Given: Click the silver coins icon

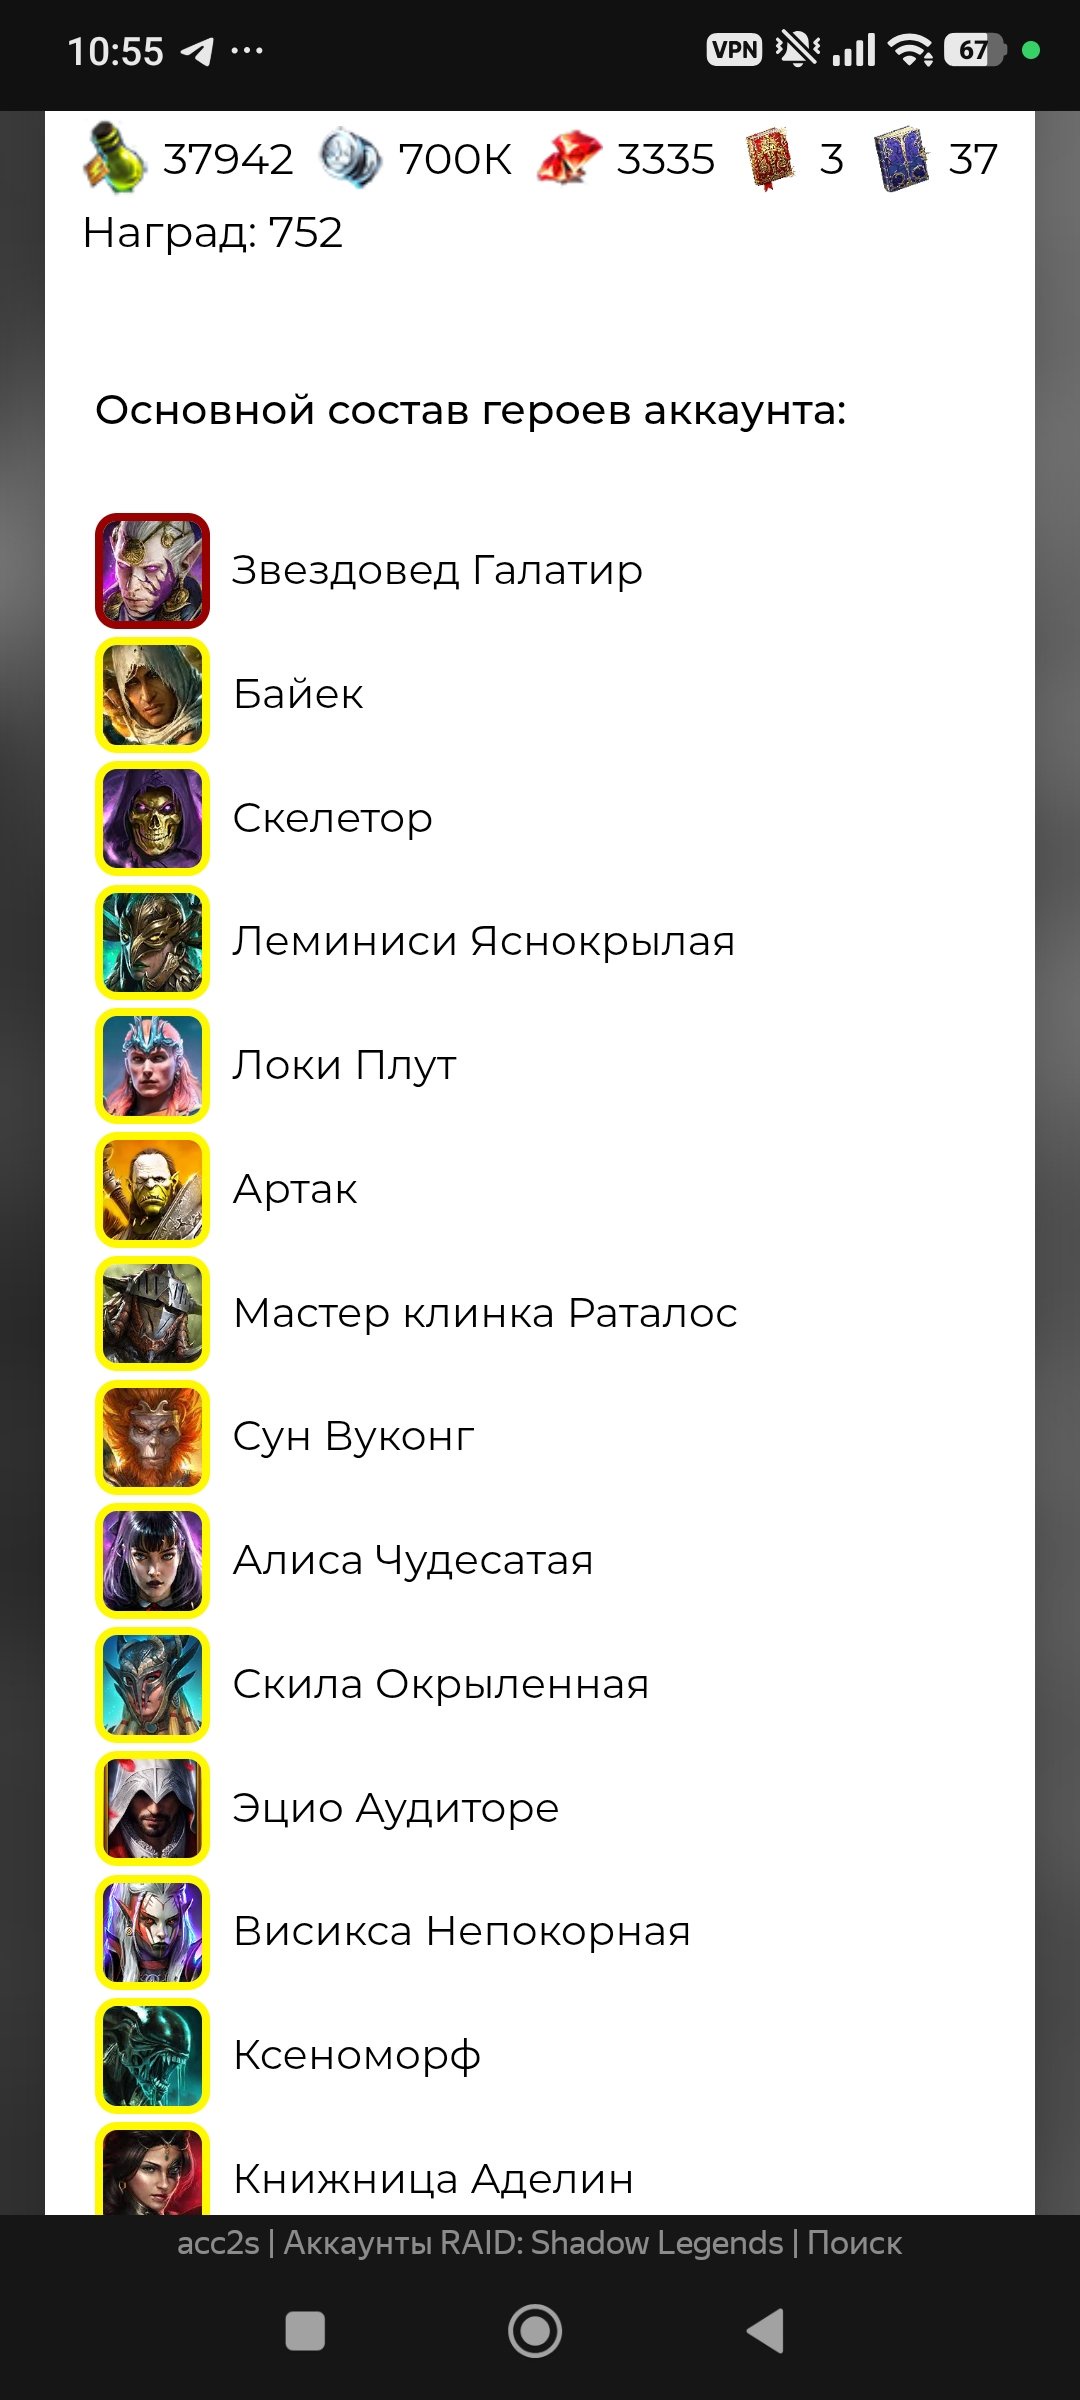Looking at the screenshot, I should coord(350,158).
